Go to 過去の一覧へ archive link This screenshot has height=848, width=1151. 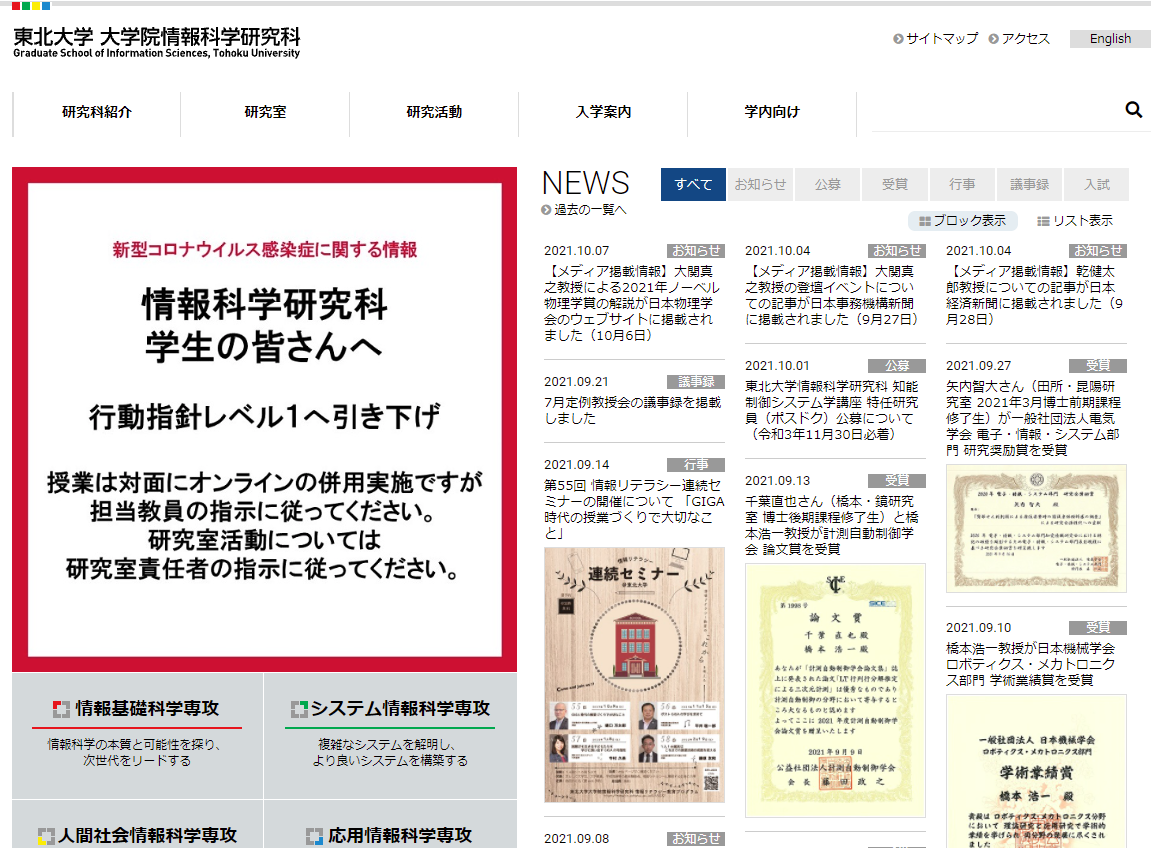tap(590, 210)
